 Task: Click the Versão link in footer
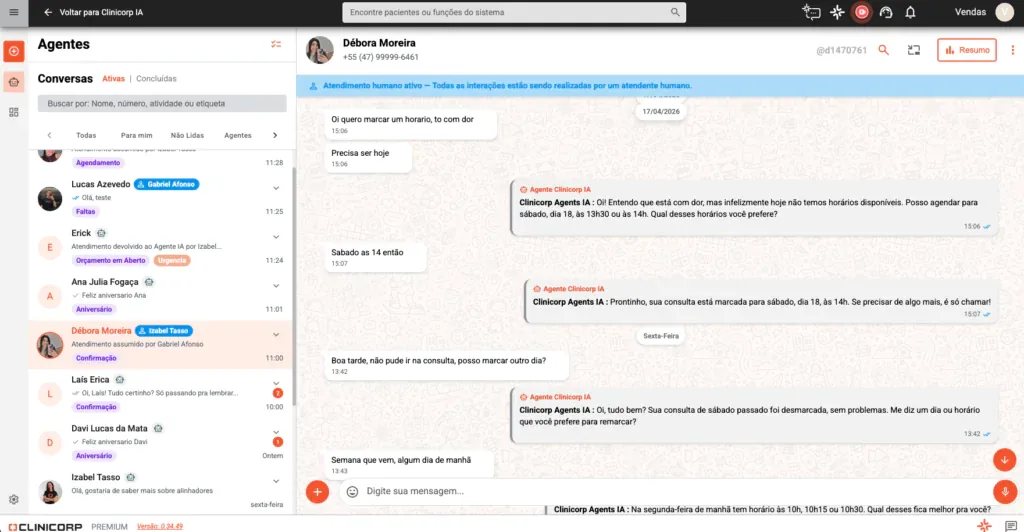coord(160,526)
